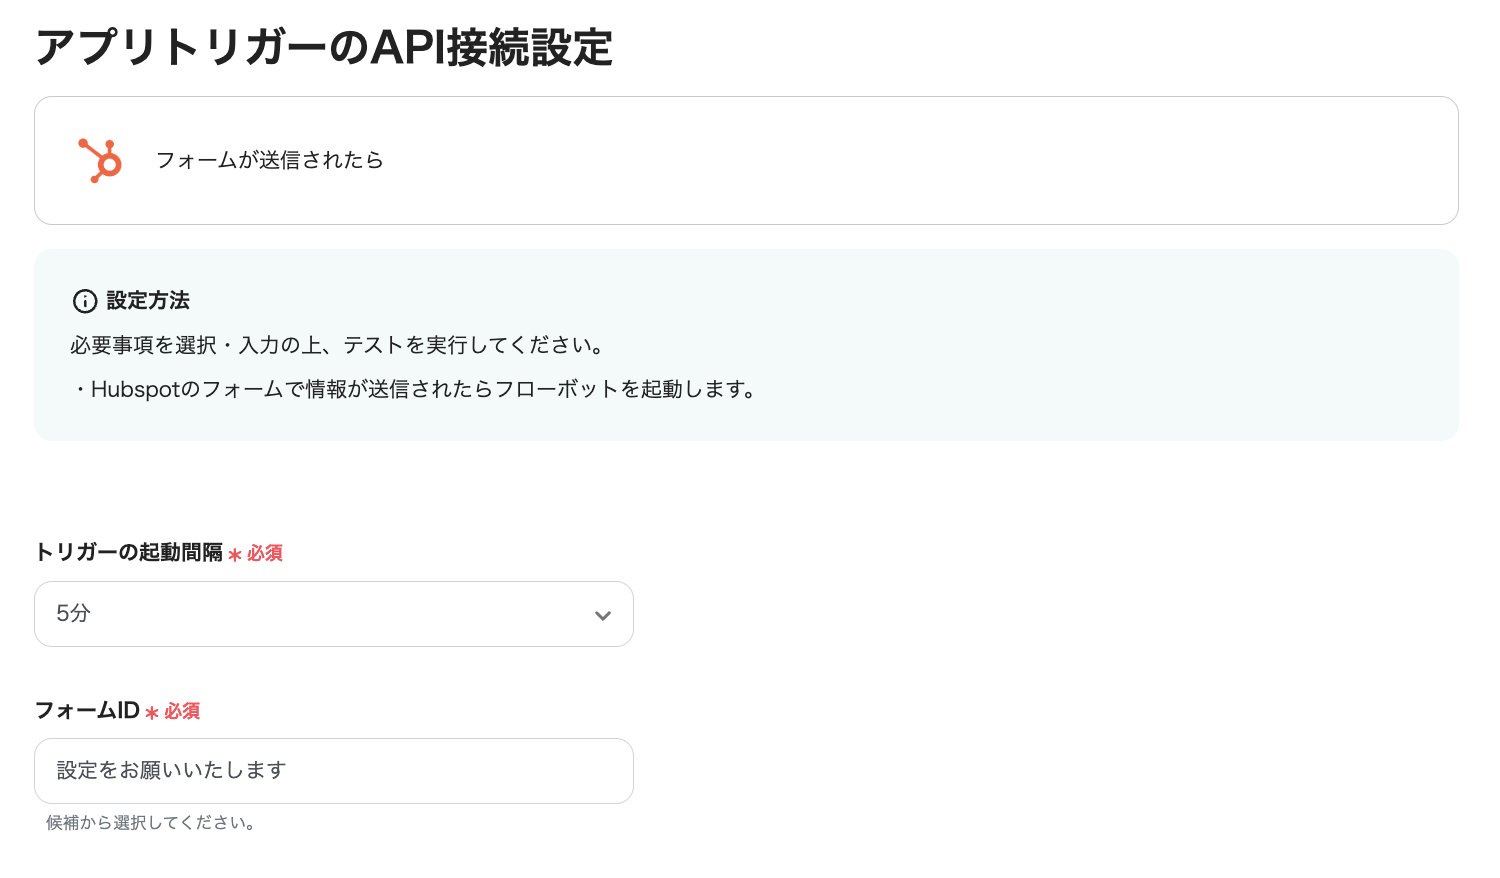This screenshot has height=878, width=1500.
Task: Click the info icon beside 設定方法
Action: pyautogui.click(x=85, y=301)
